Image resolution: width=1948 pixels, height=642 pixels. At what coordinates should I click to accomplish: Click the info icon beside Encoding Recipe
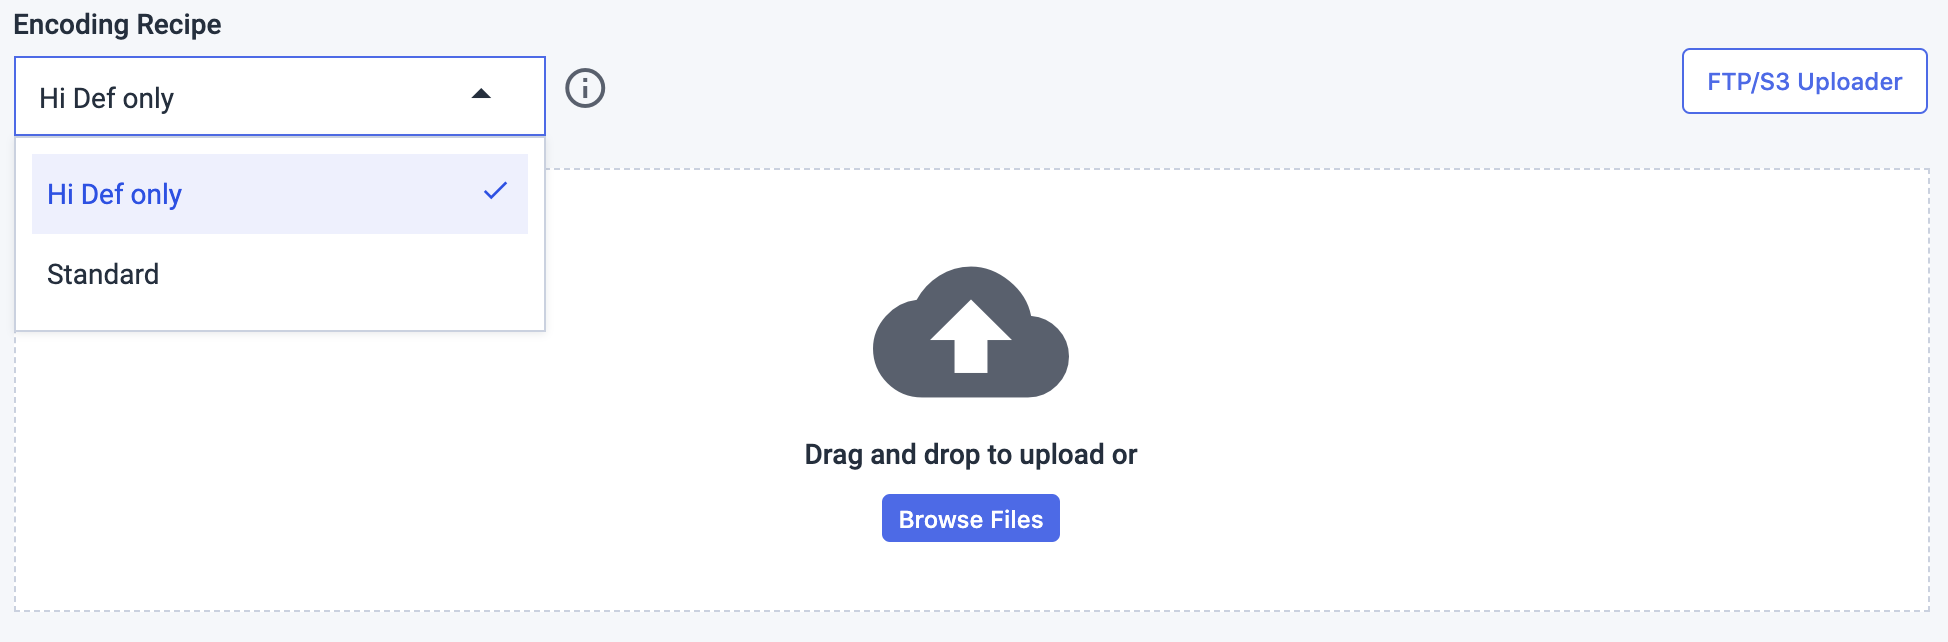coord(585,88)
